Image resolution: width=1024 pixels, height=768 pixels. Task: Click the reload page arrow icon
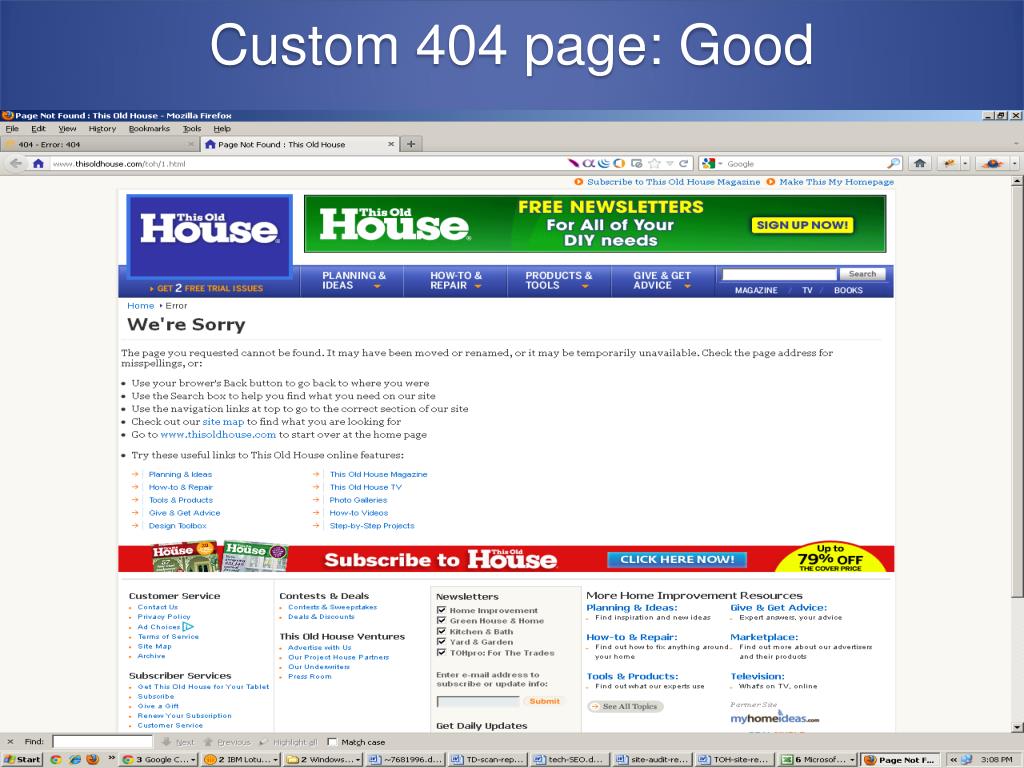point(683,163)
